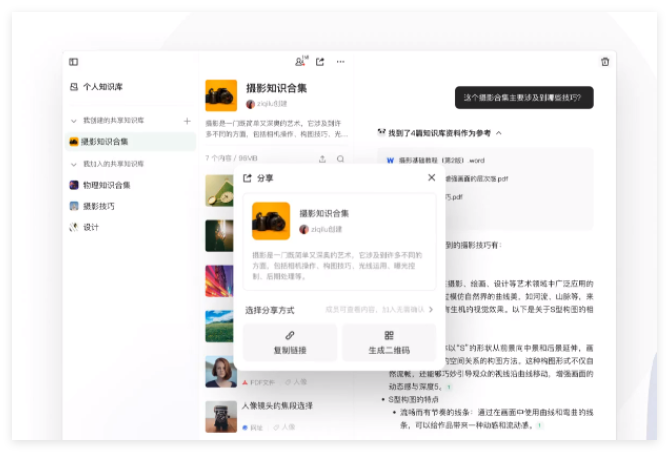Open the member management icon
Screen dimensions: 669x452
click(x=300, y=61)
